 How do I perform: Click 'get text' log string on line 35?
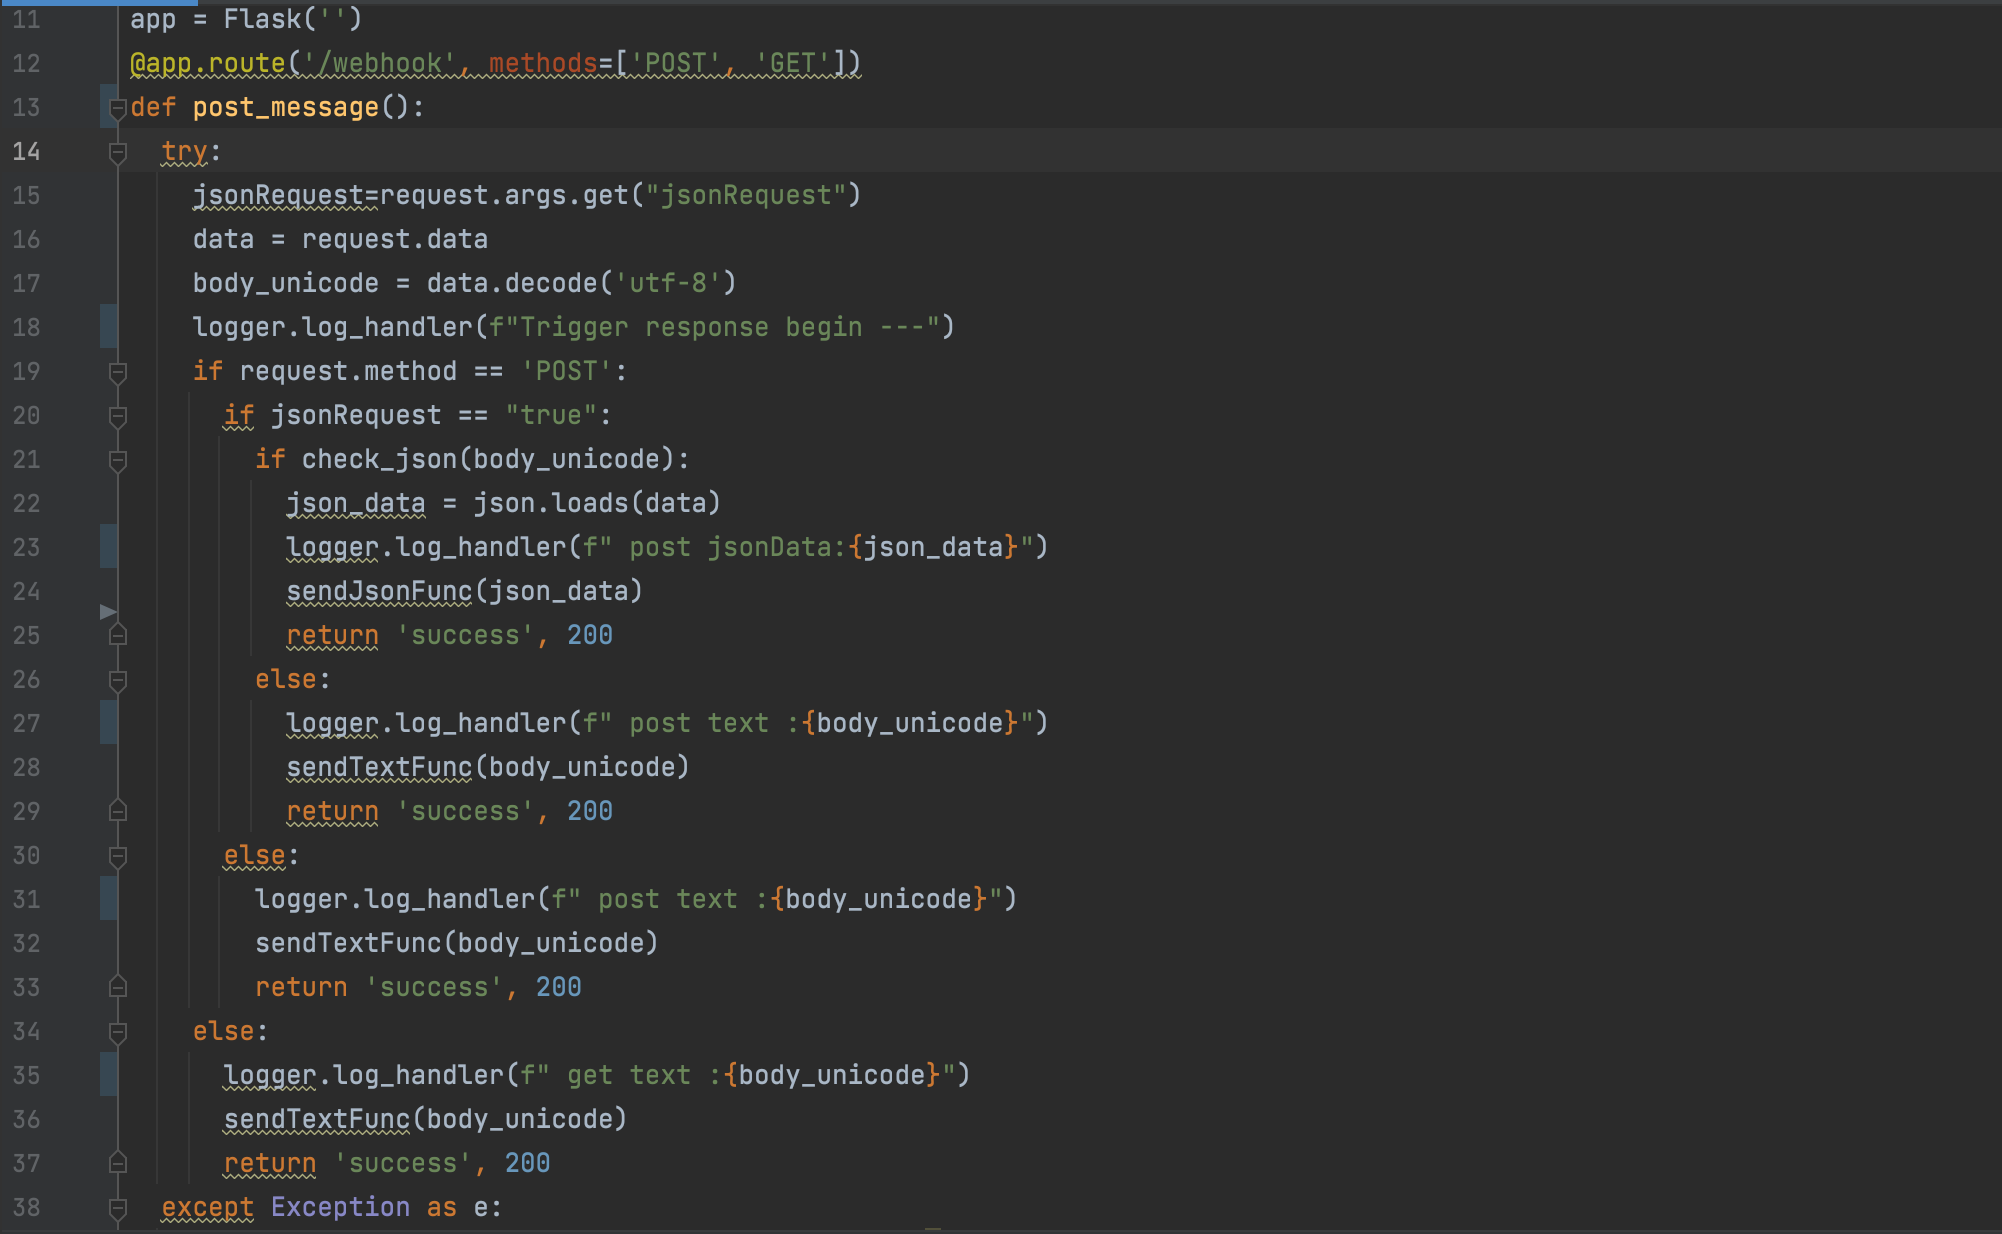(x=629, y=1075)
